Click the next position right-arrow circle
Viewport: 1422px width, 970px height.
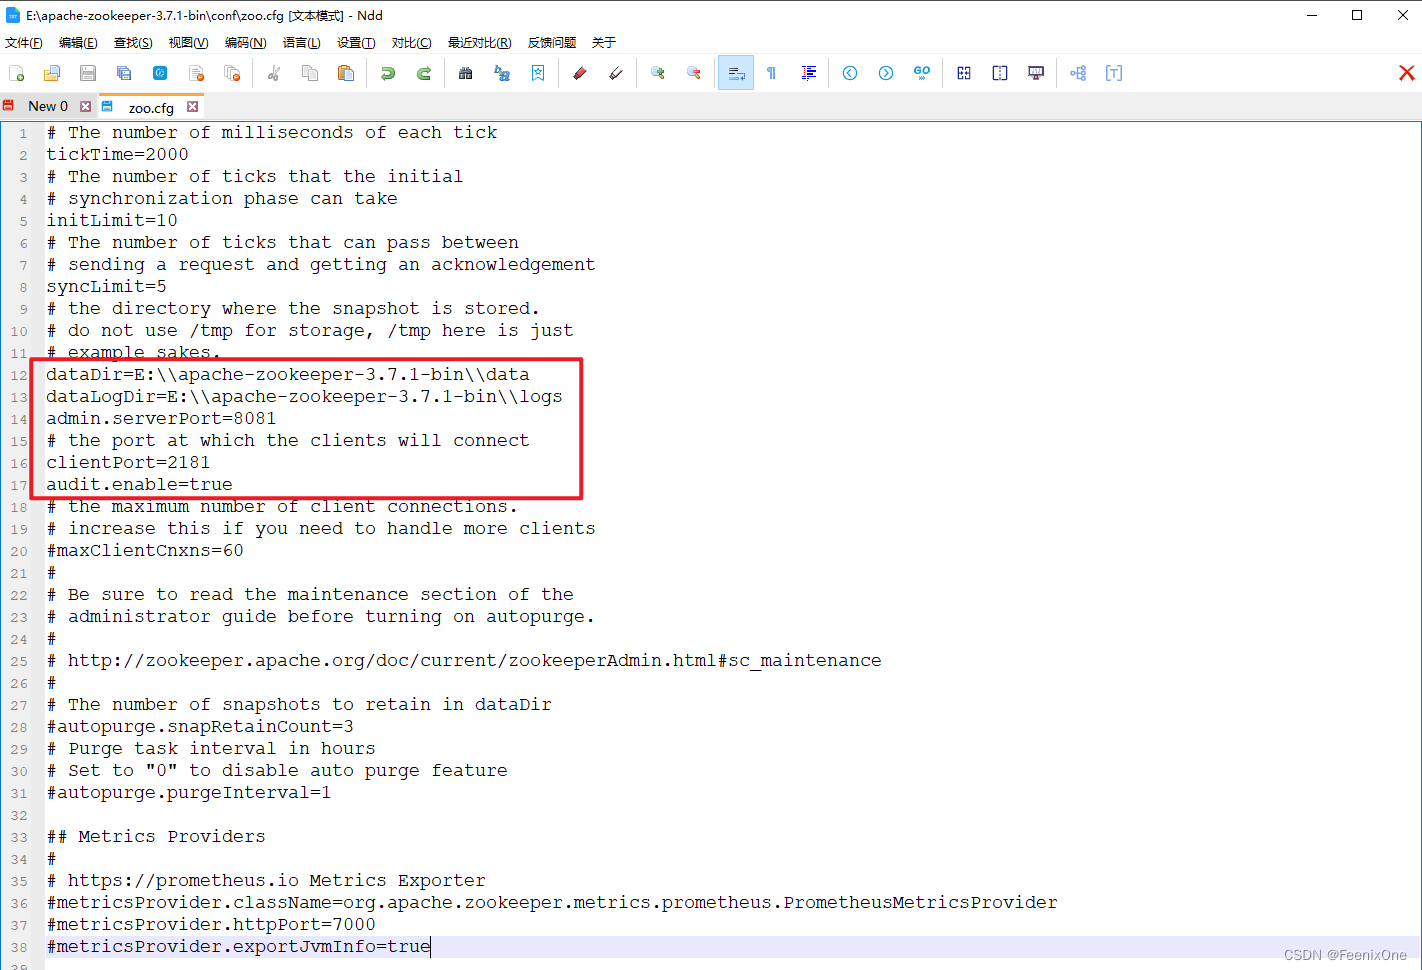click(x=886, y=73)
